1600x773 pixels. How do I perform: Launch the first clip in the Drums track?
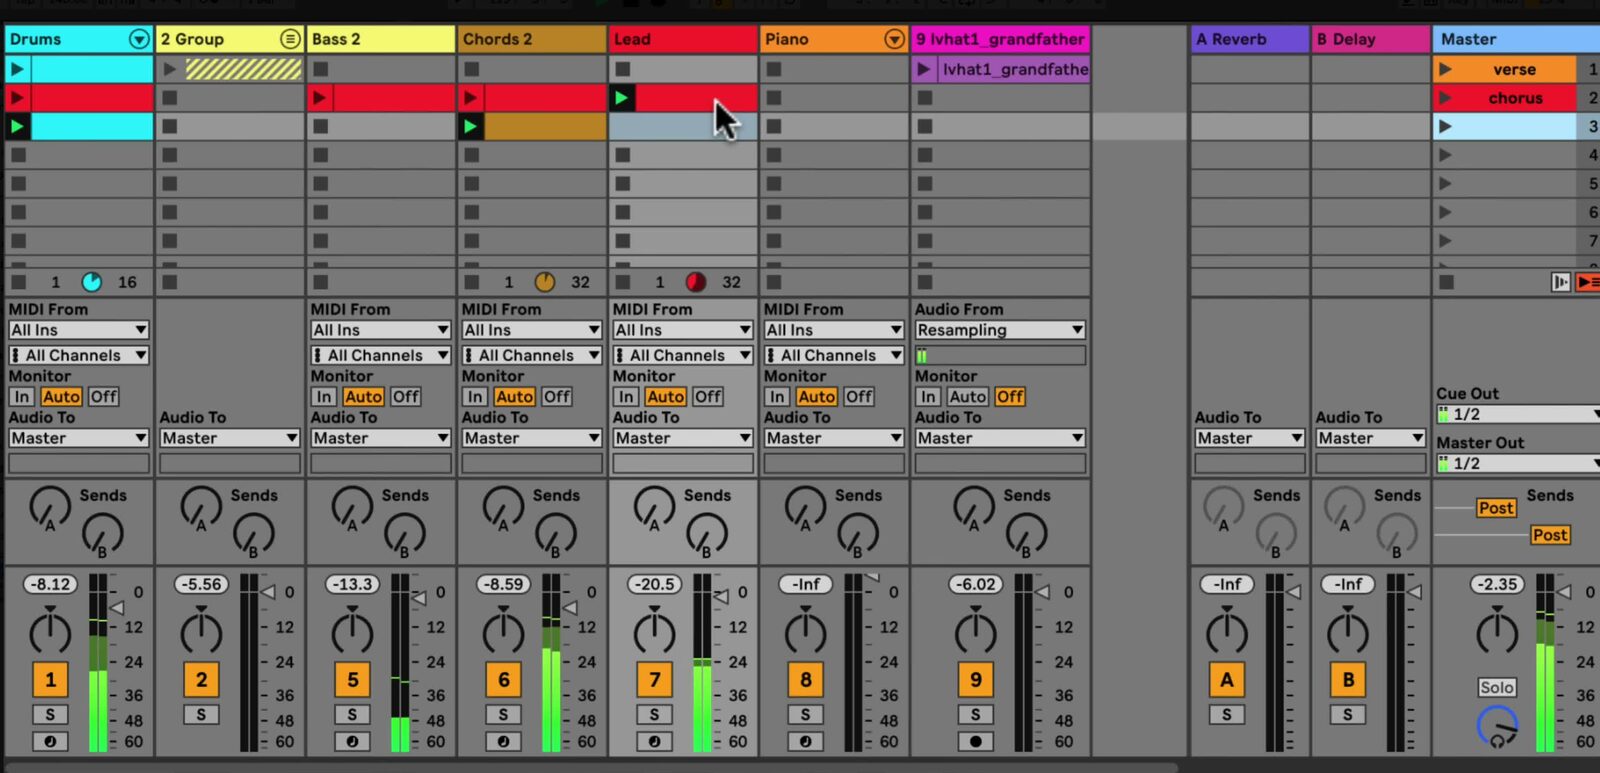coord(17,69)
